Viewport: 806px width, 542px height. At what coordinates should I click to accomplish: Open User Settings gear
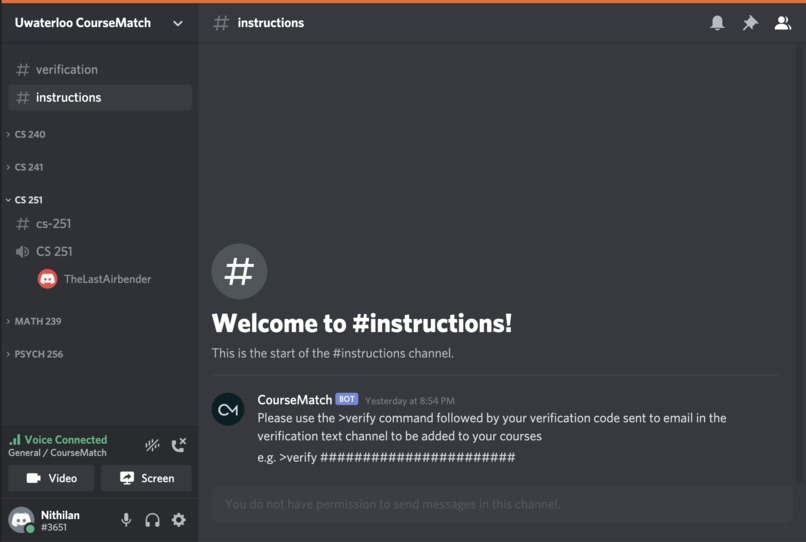pos(178,520)
